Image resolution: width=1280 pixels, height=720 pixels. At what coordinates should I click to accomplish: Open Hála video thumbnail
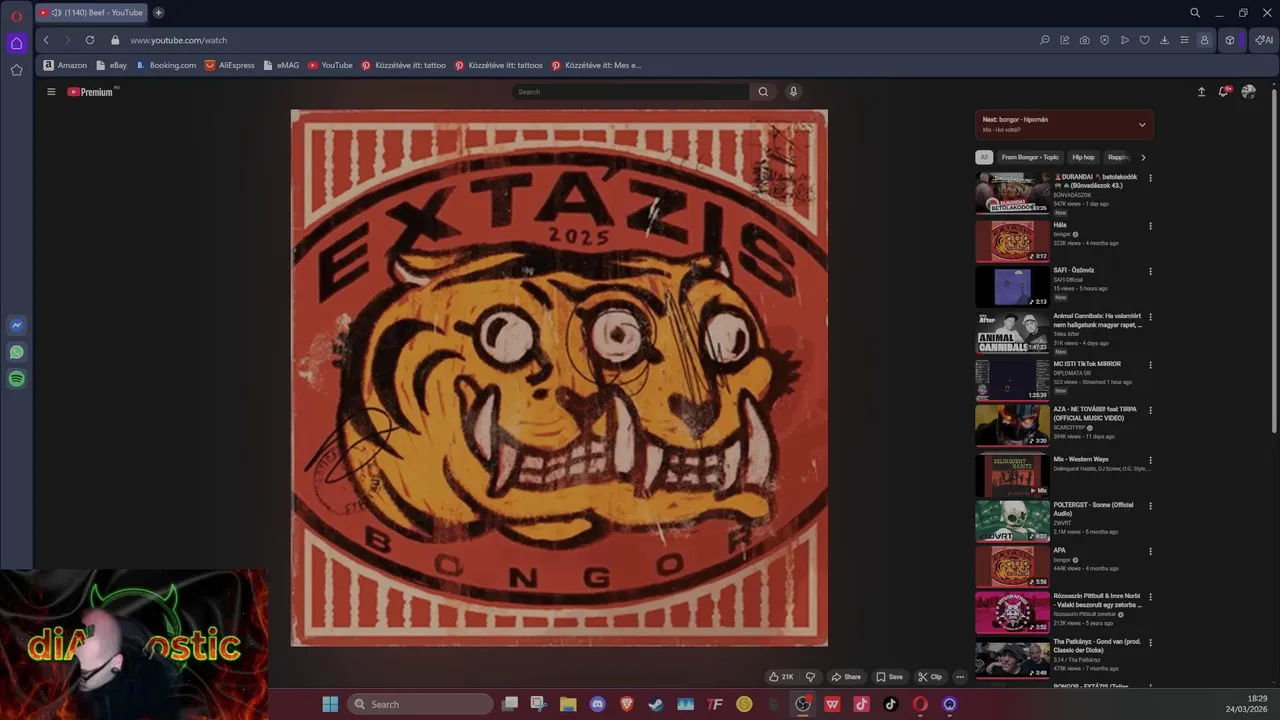tap(1012, 241)
